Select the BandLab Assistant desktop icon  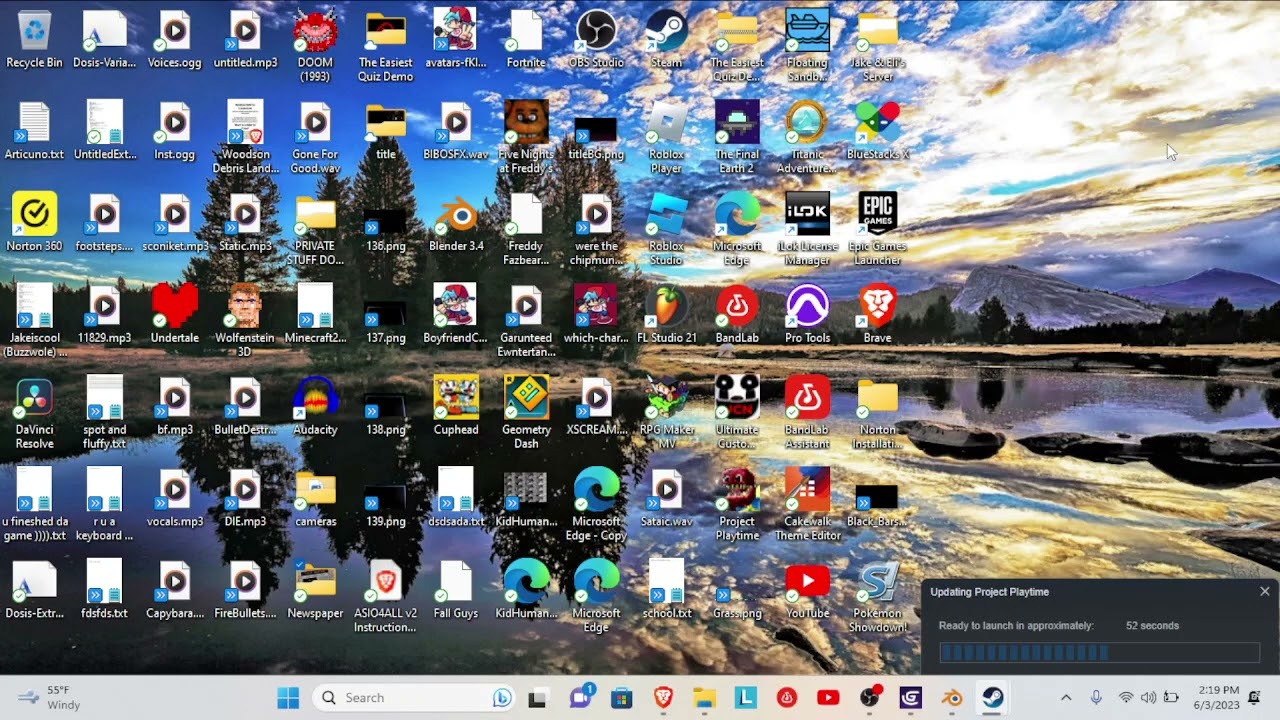[x=807, y=414]
